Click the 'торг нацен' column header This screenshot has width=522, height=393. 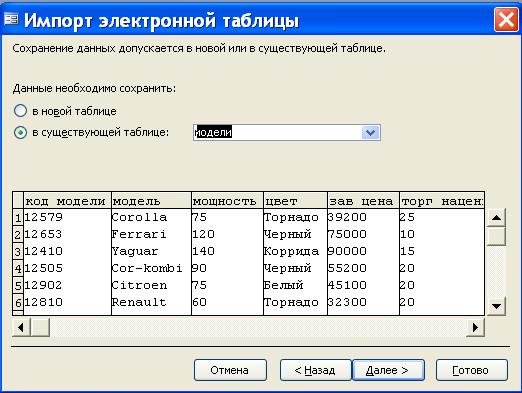point(442,201)
